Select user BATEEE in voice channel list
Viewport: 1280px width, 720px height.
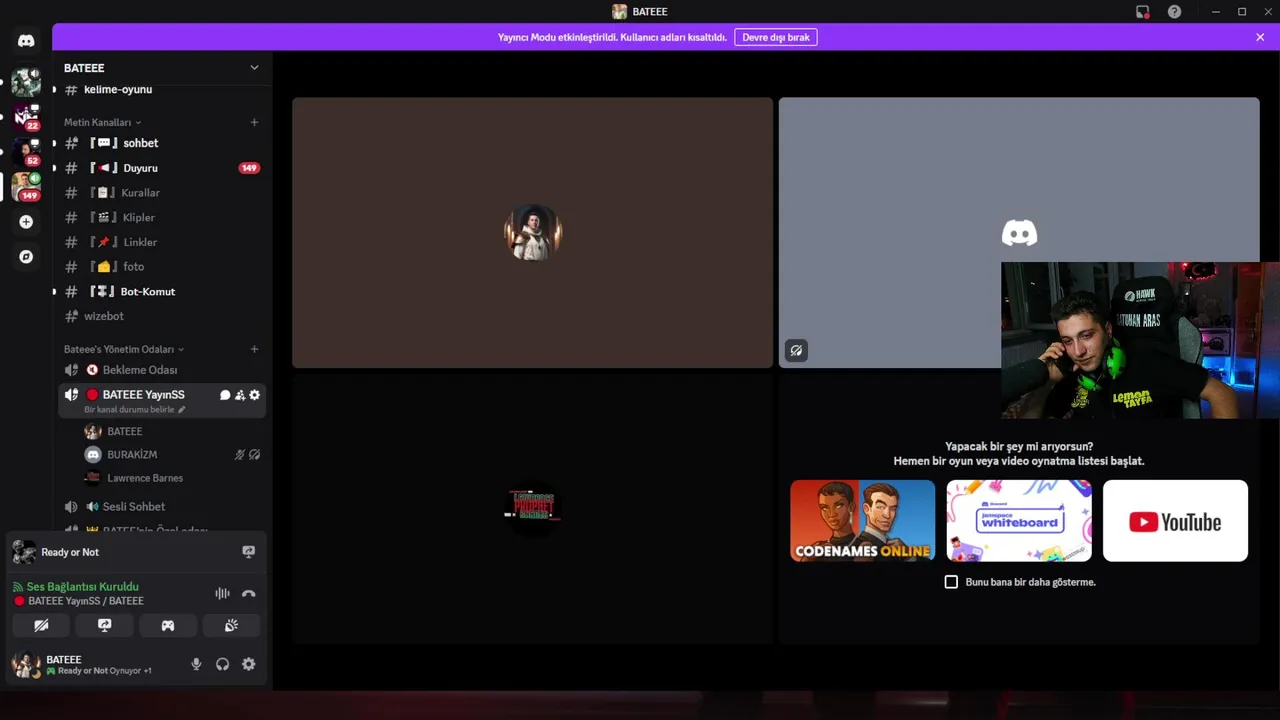pyautogui.click(x=172, y=431)
